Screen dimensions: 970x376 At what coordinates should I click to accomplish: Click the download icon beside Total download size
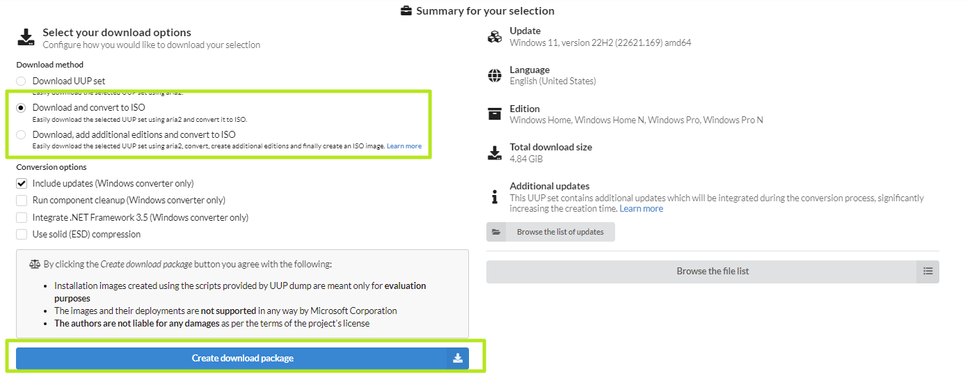pos(494,153)
